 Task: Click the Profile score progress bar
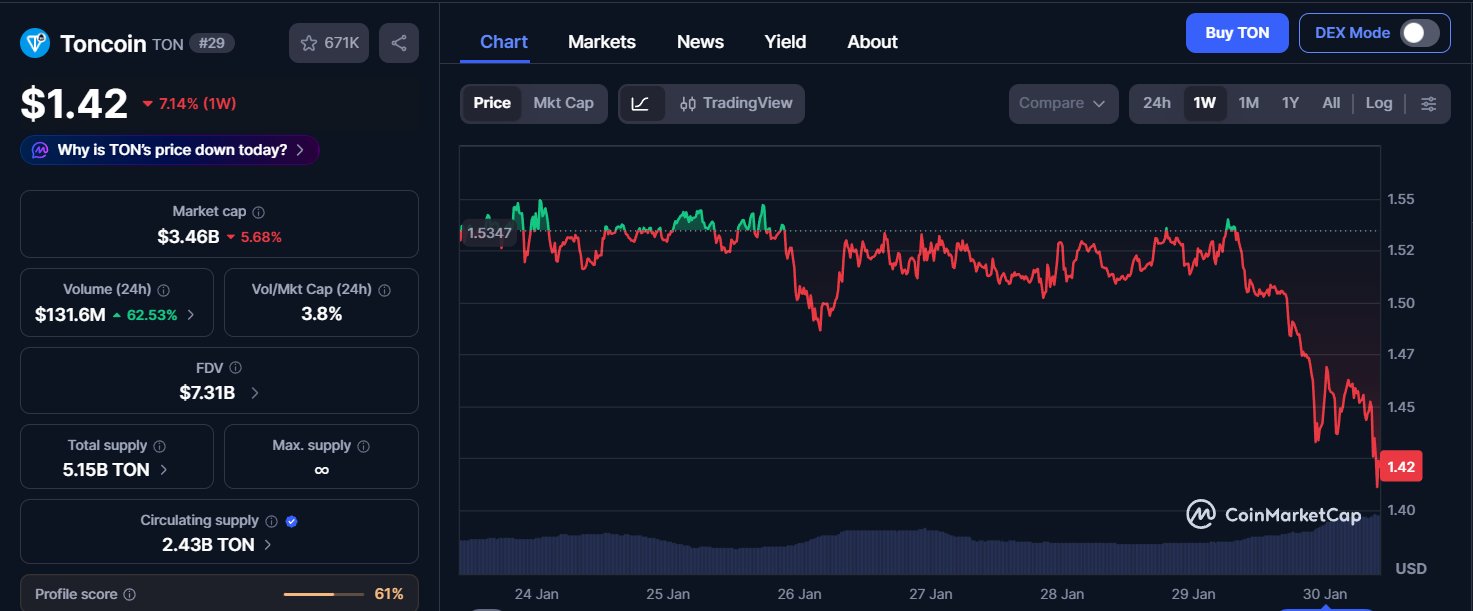[x=323, y=594]
